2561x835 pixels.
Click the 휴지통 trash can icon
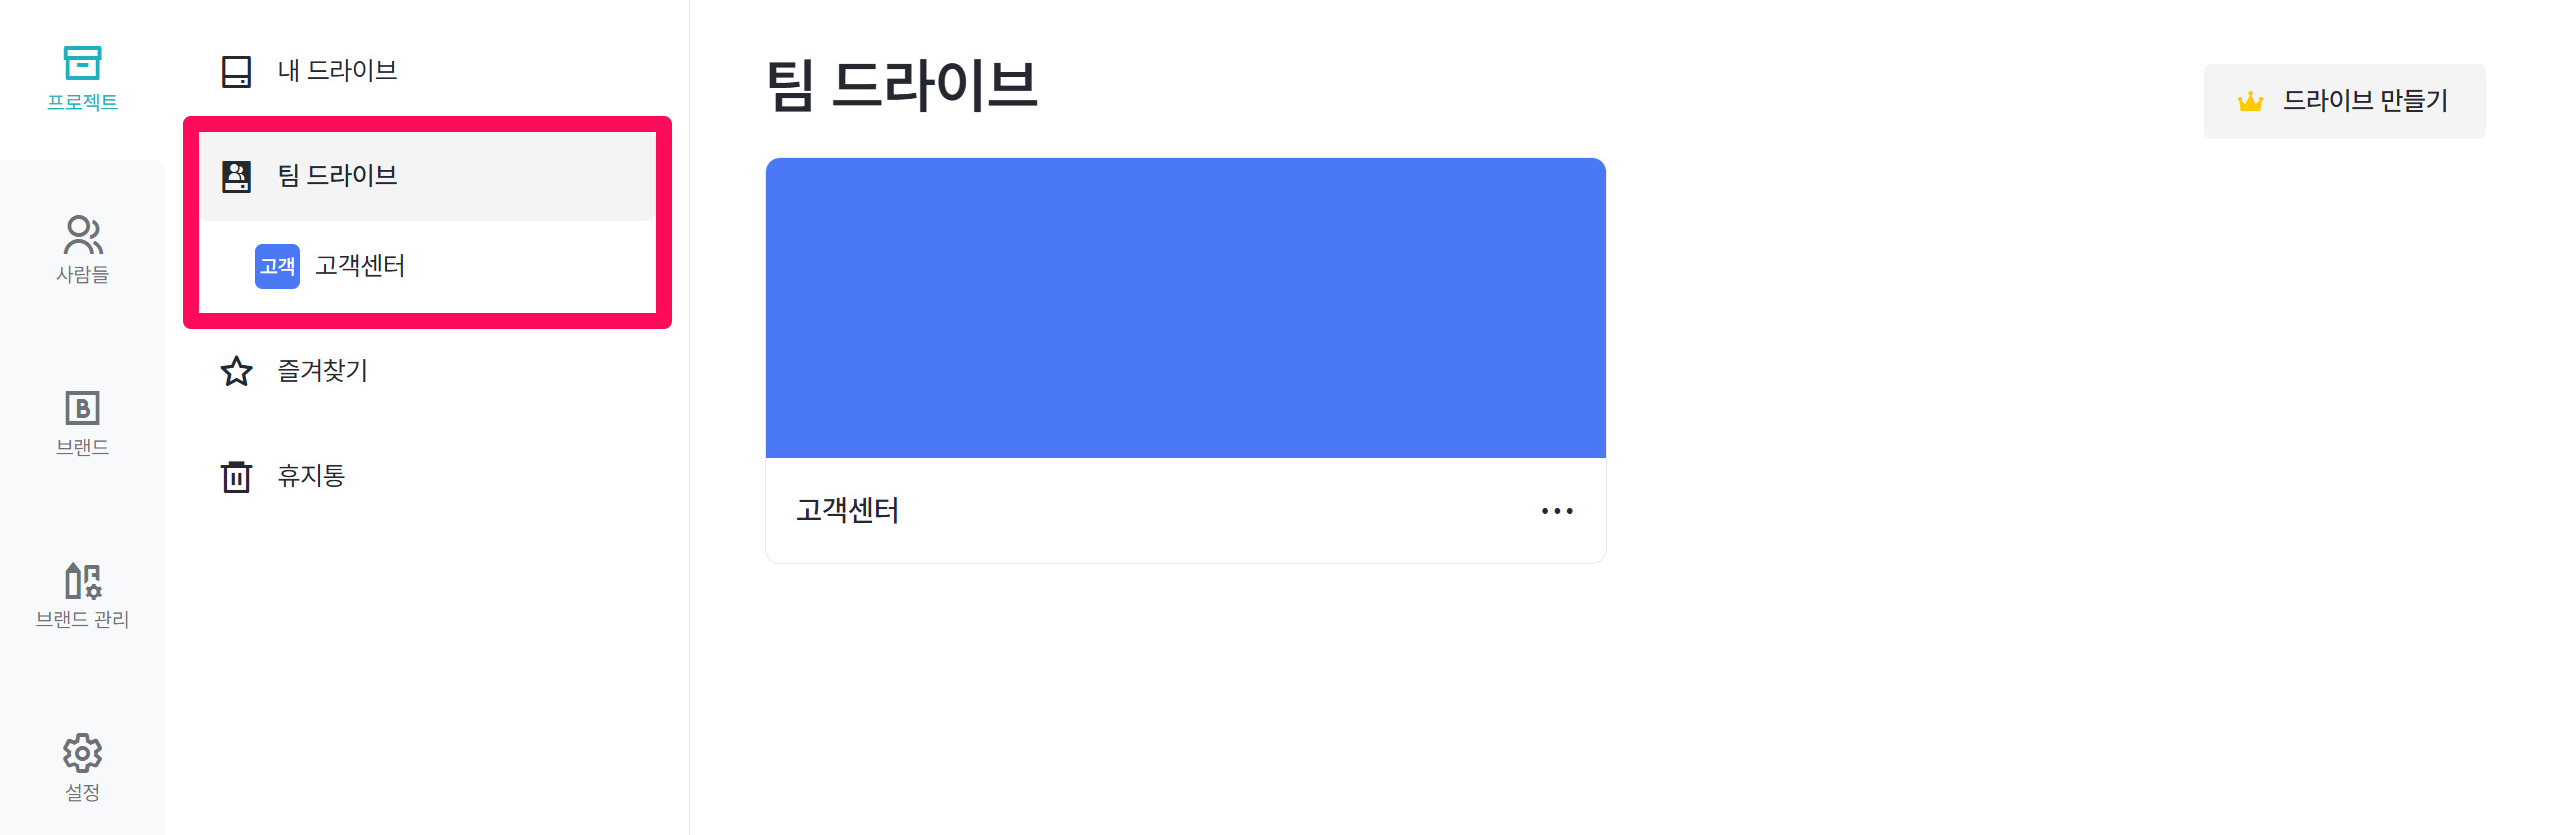pyautogui.click(x=236, y=476)
